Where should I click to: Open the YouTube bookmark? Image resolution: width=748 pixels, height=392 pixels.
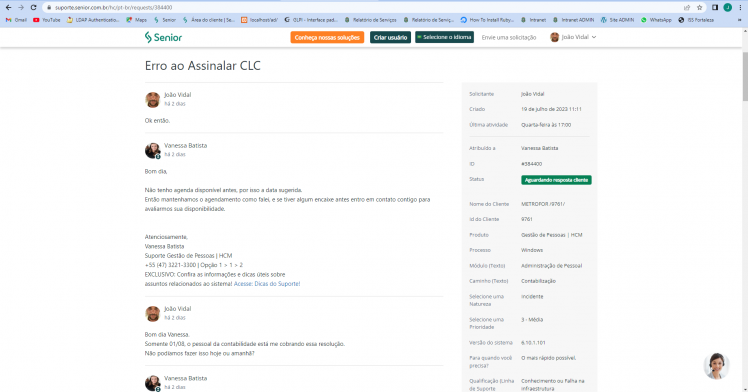tap(47, 20)
